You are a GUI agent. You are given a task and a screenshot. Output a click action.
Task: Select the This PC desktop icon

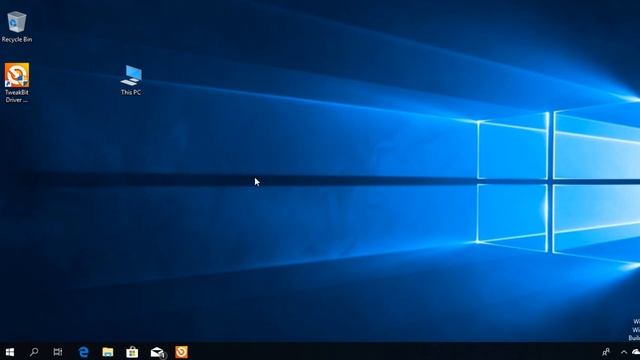pyautogui.click(x=131, y=80)
